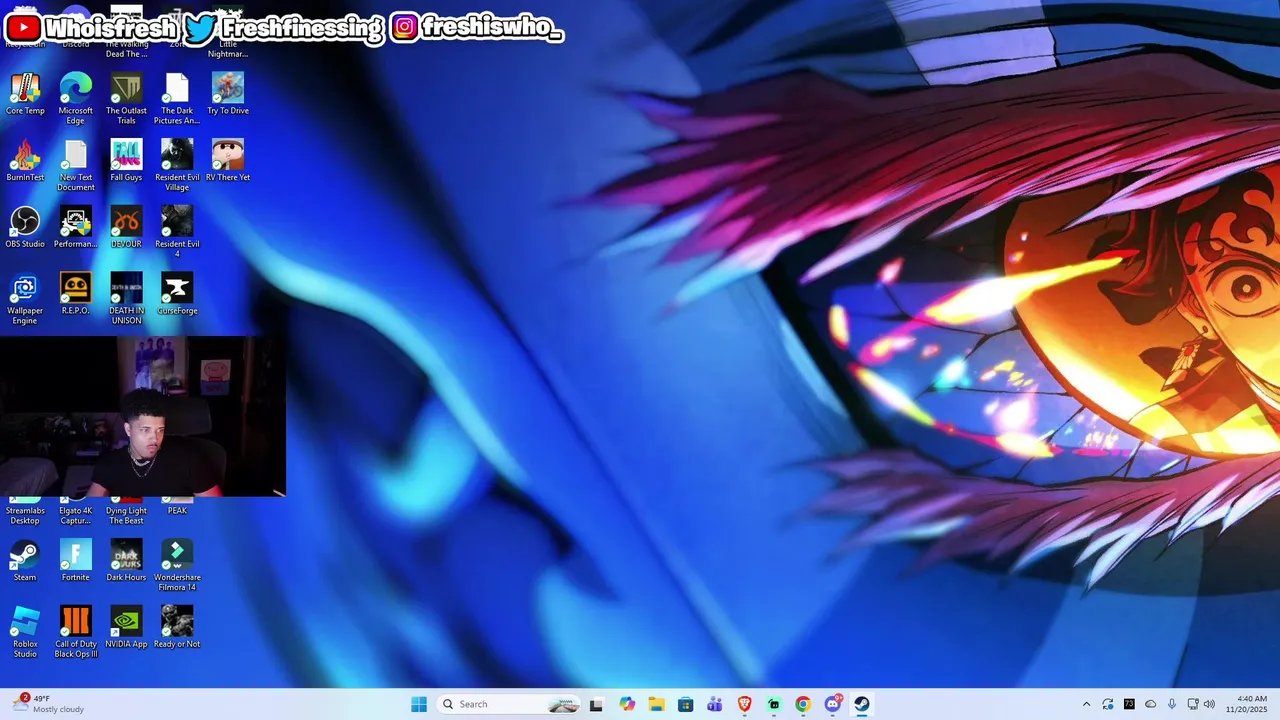Viewport: 1280px width, 720px height.
Task: Open the Windows Start menu
Action: pyautogui.click(x=419, y=704)
